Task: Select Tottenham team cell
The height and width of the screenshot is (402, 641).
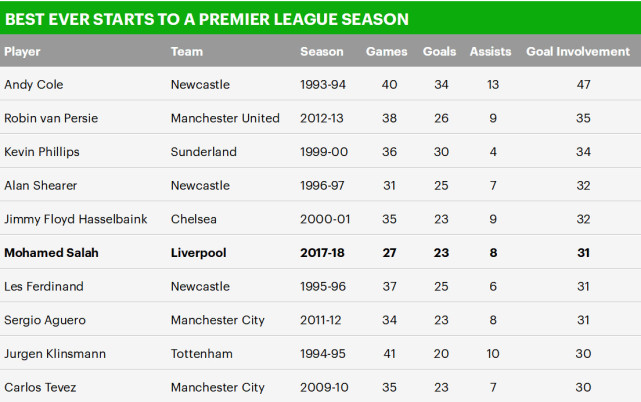Action: 202,354
